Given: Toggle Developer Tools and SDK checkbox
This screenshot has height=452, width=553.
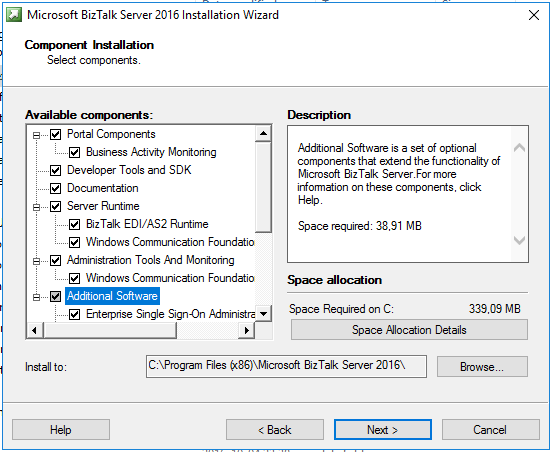Looking at the screenshot, I should click(55, 170).
